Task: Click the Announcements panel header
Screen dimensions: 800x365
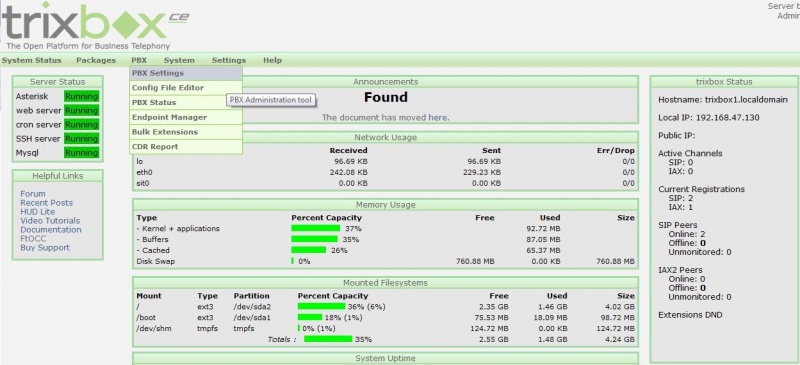Action: click(386, 82)
